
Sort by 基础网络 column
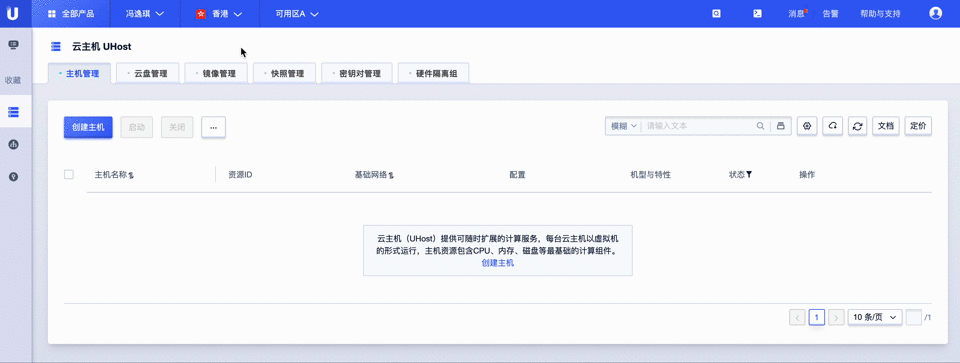click(374, 174)
